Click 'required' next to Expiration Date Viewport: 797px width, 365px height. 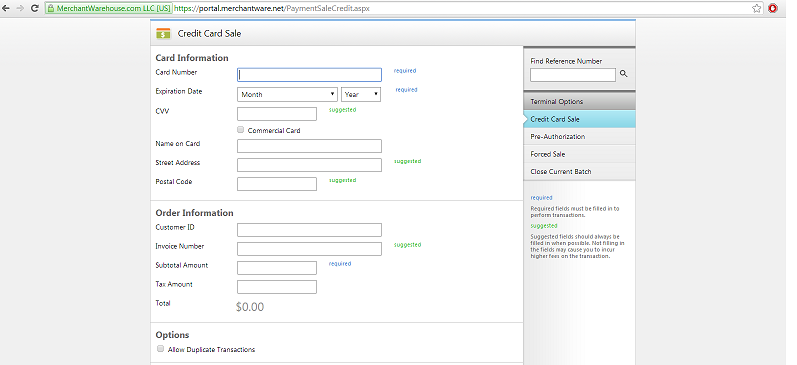pyautogui.click(x=406, y=89)
